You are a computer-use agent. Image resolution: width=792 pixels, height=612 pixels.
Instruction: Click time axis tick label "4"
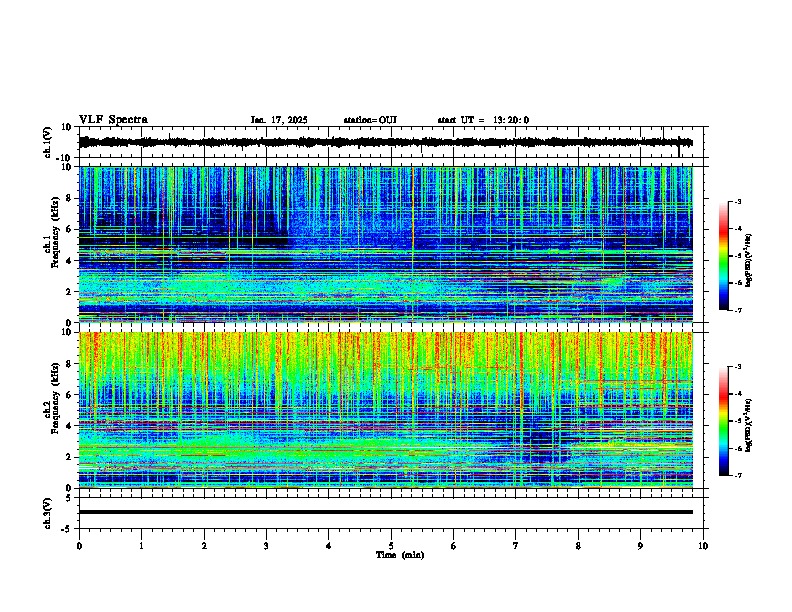coord(329,546)
